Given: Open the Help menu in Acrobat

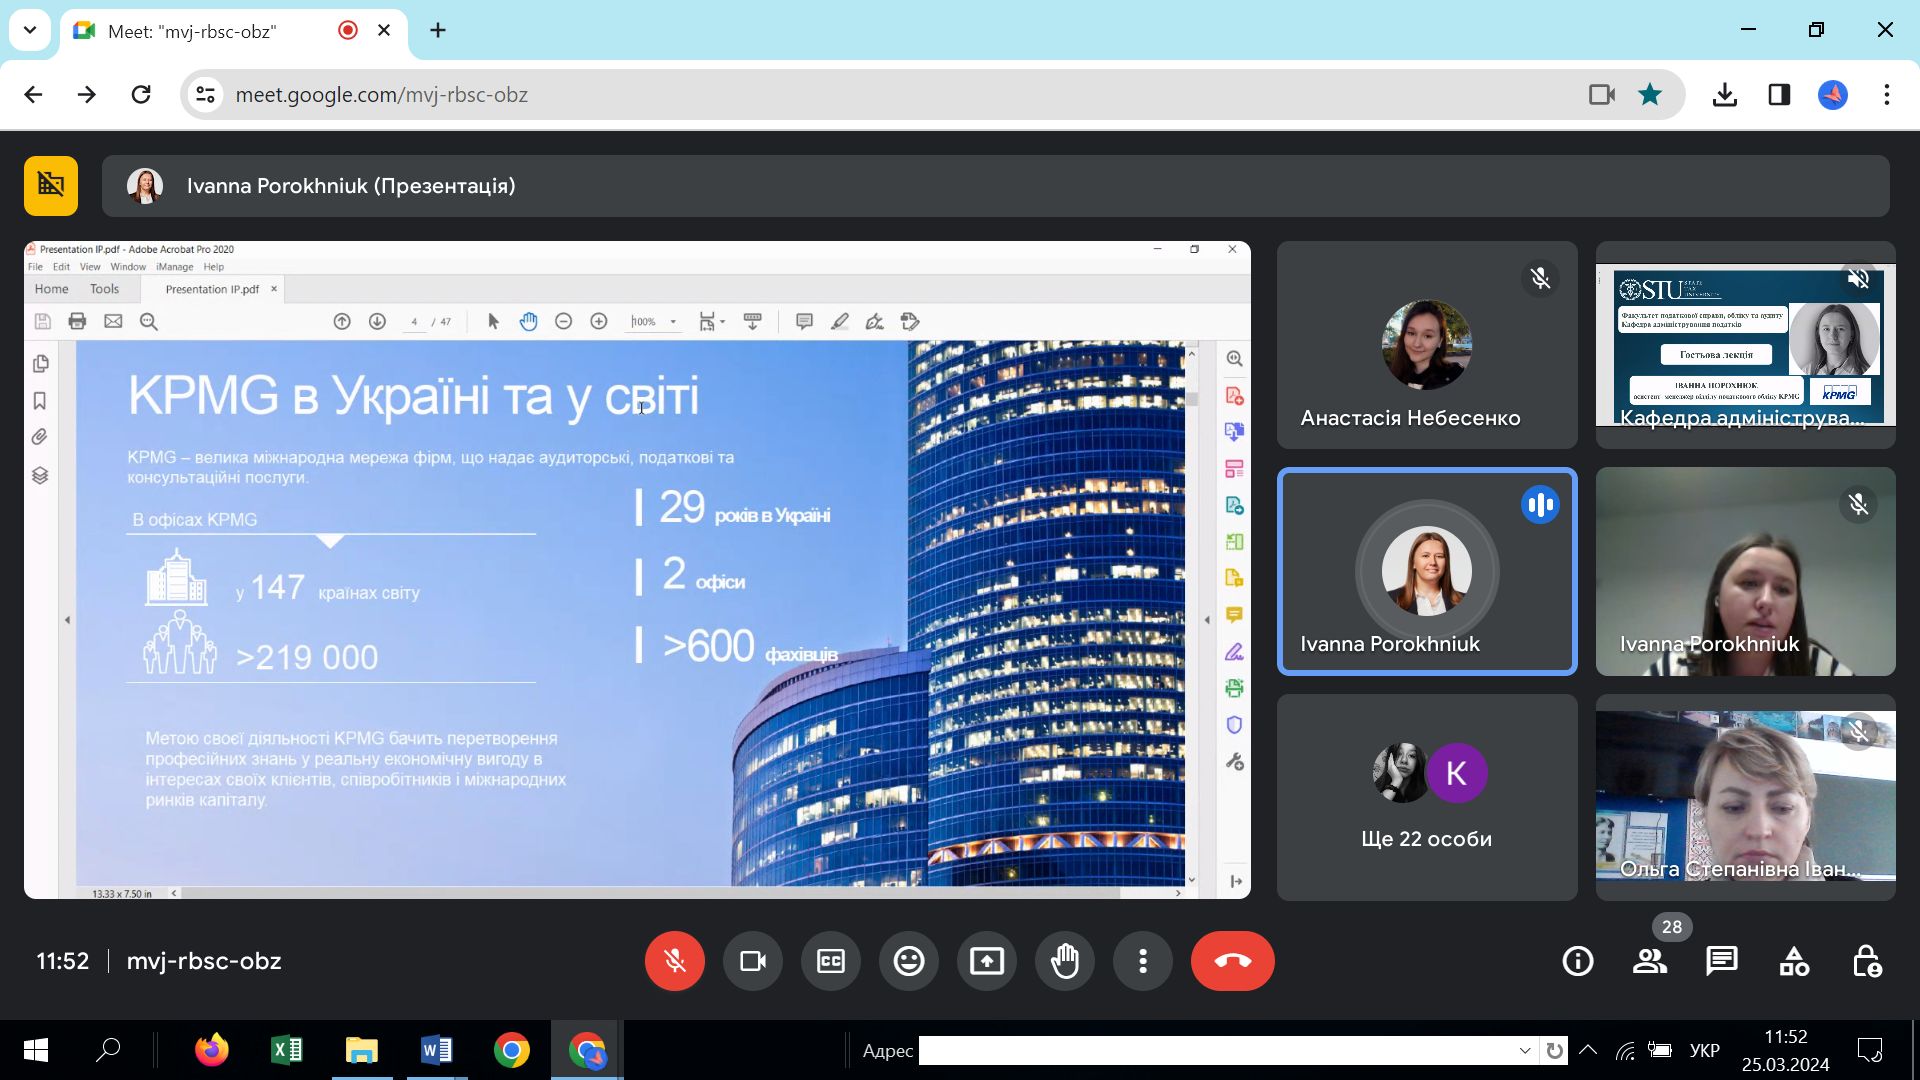Looking at the screenshot, I should [x=214, y=267].
